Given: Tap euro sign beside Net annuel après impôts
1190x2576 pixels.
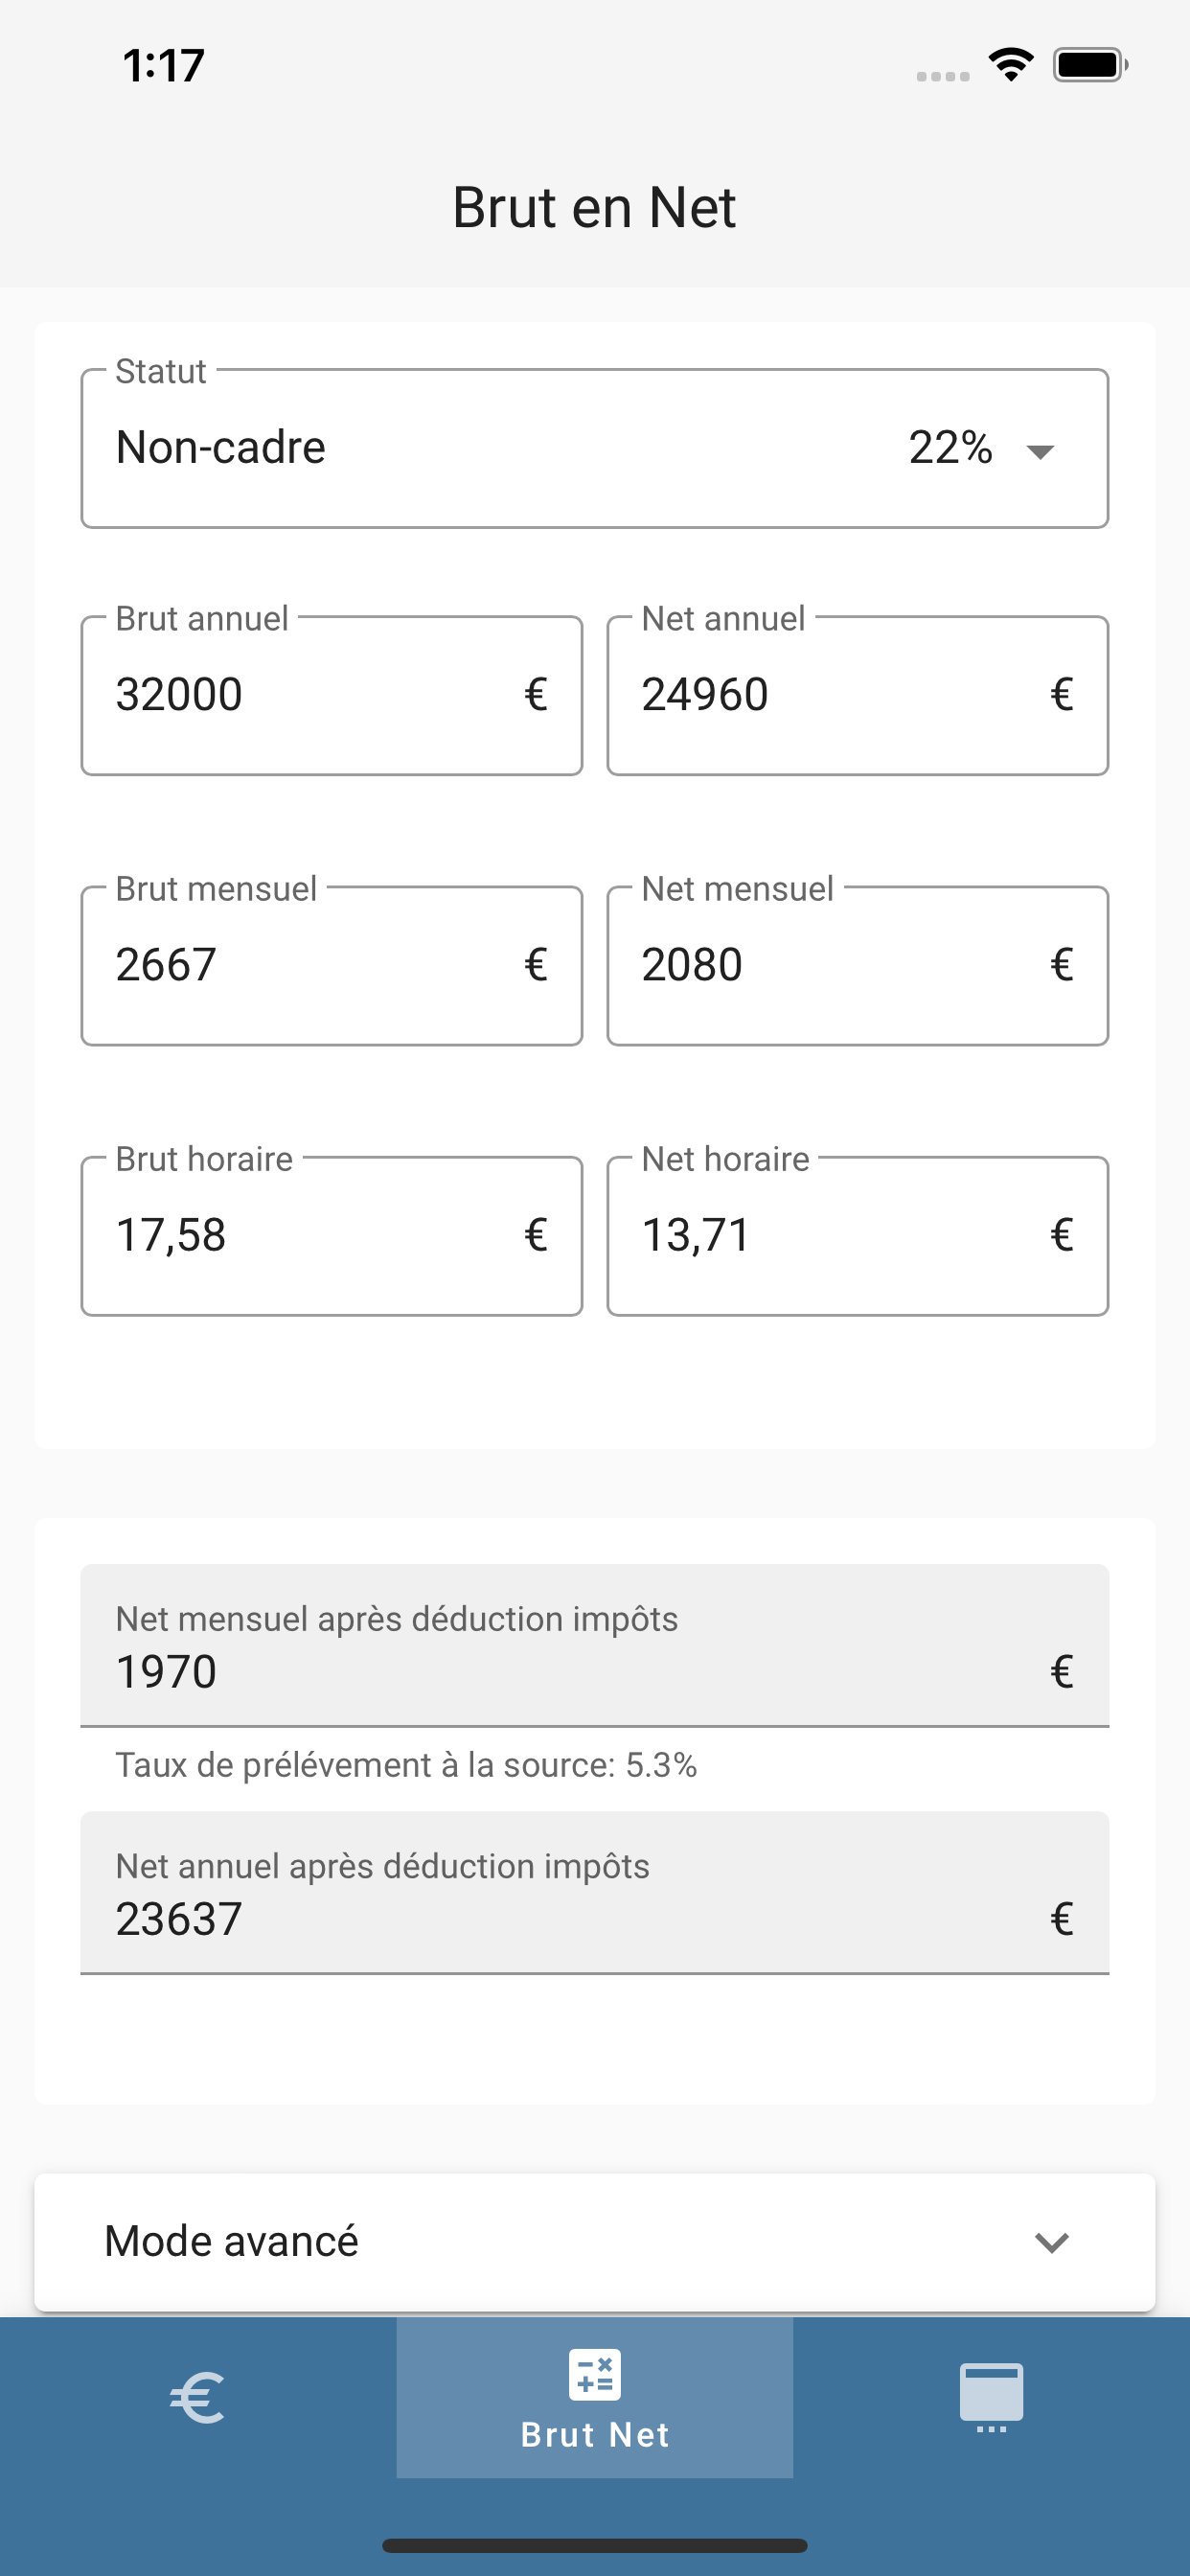Looking at the screenshot, I should click(x=1062, y=1919).
